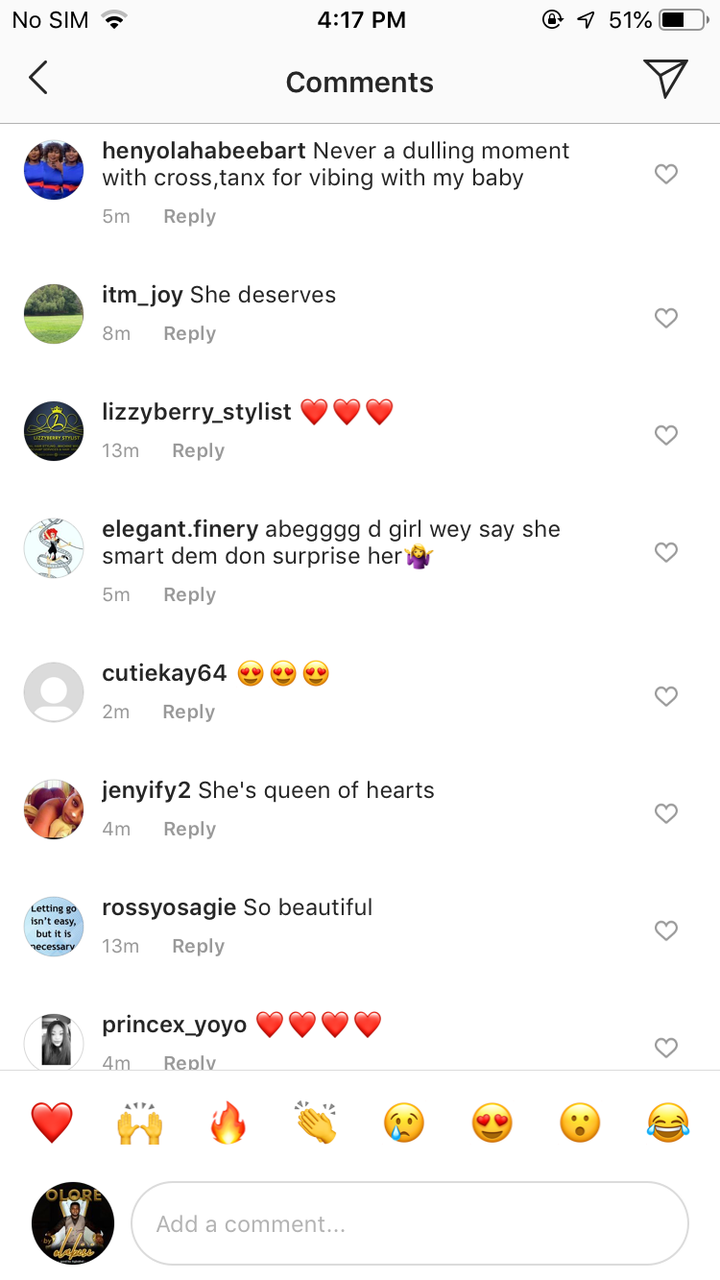Insert the red heart quick emoji
720x1280 pixels.
(52, 1122)
